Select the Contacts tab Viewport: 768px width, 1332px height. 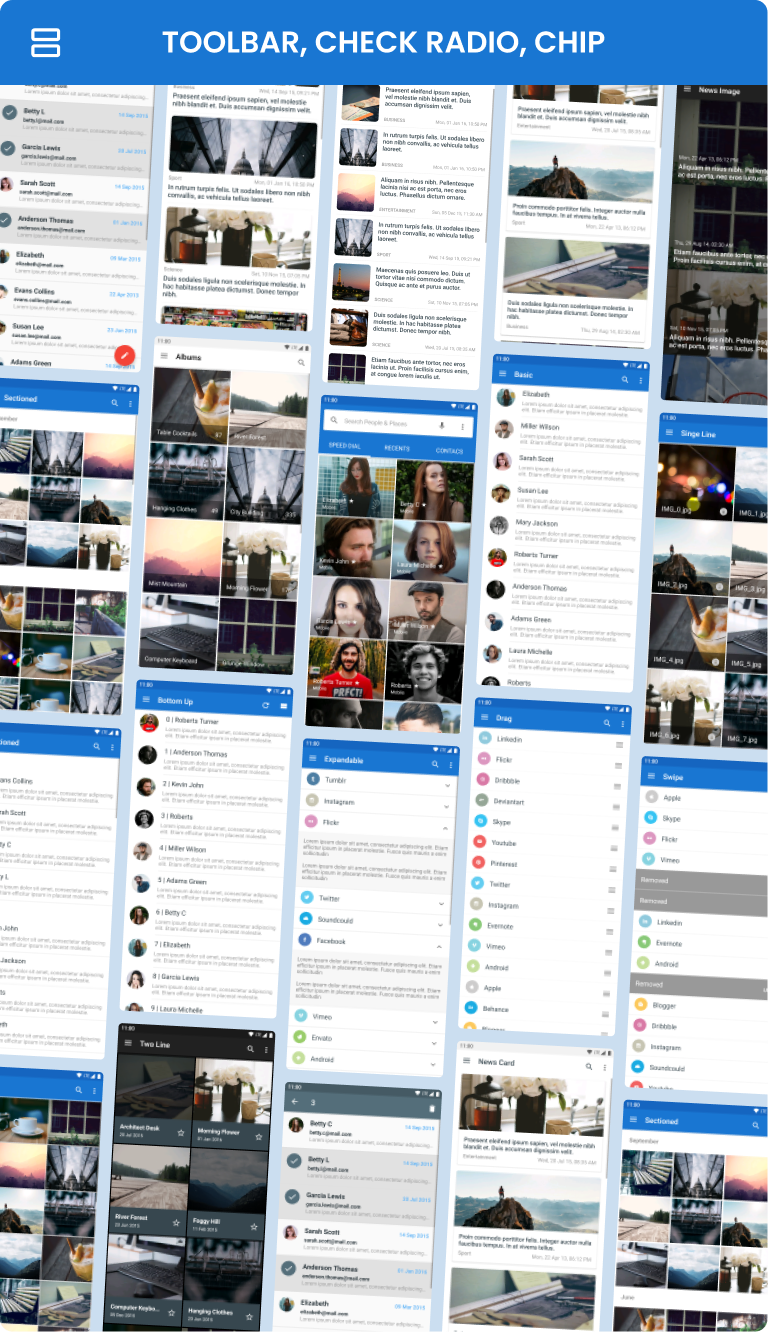point(449,451)
